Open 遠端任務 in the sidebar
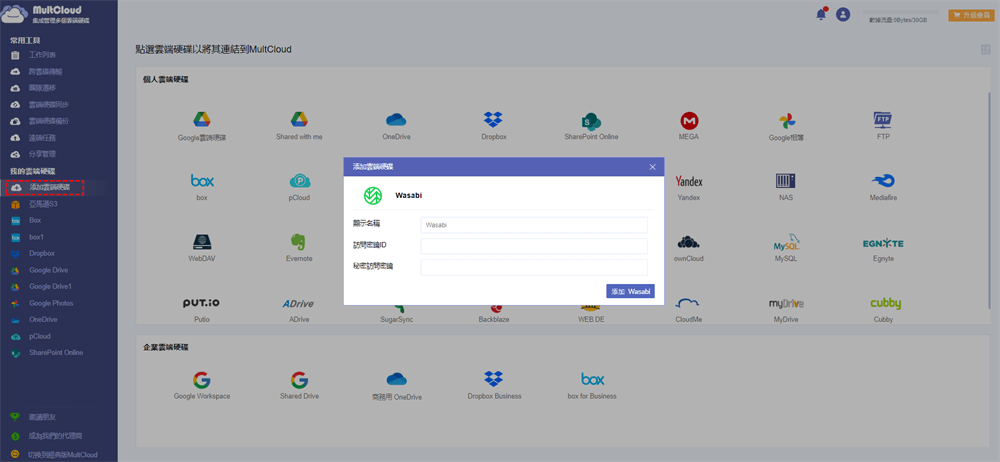Screen dimensions: 1000x462 41,138
